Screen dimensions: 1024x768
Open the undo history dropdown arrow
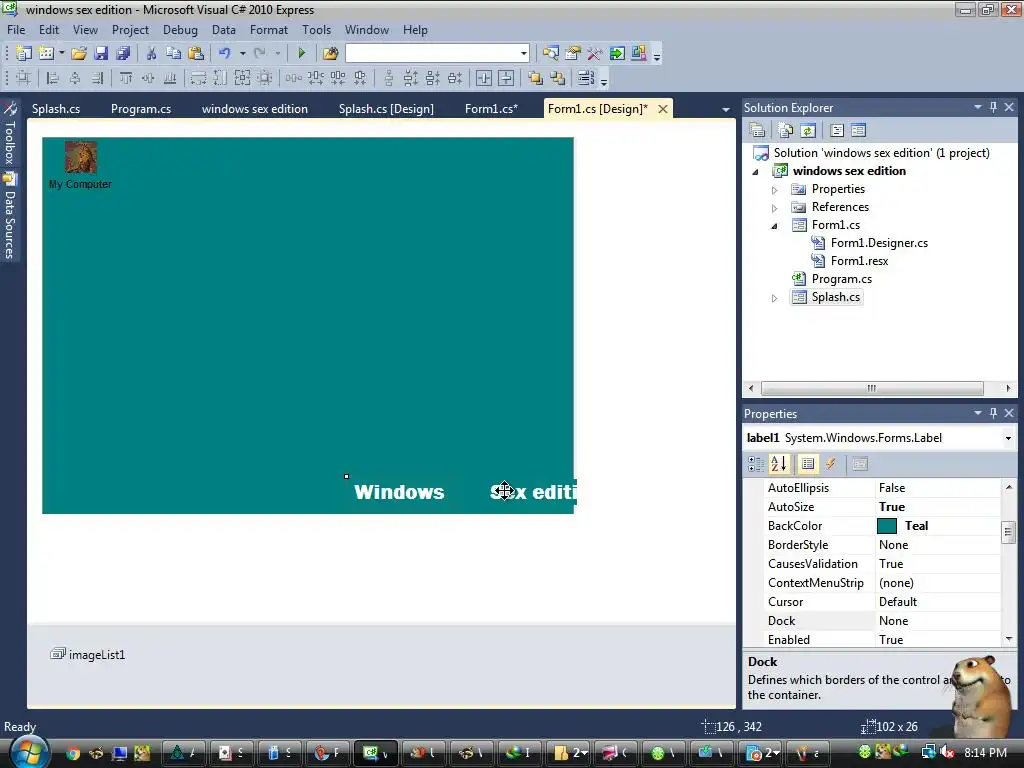coord(242,54)
